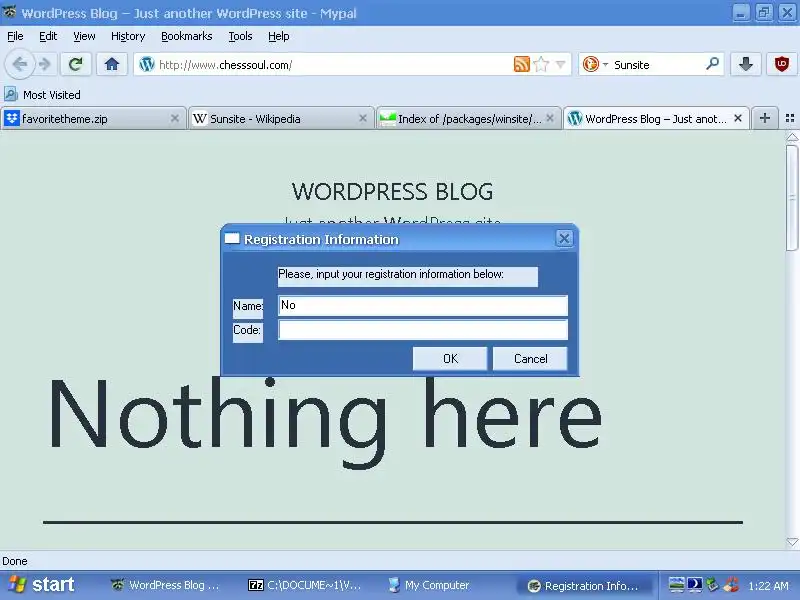800x600 pixels.
Task: Open the home page icon
Action: point(112,64)
